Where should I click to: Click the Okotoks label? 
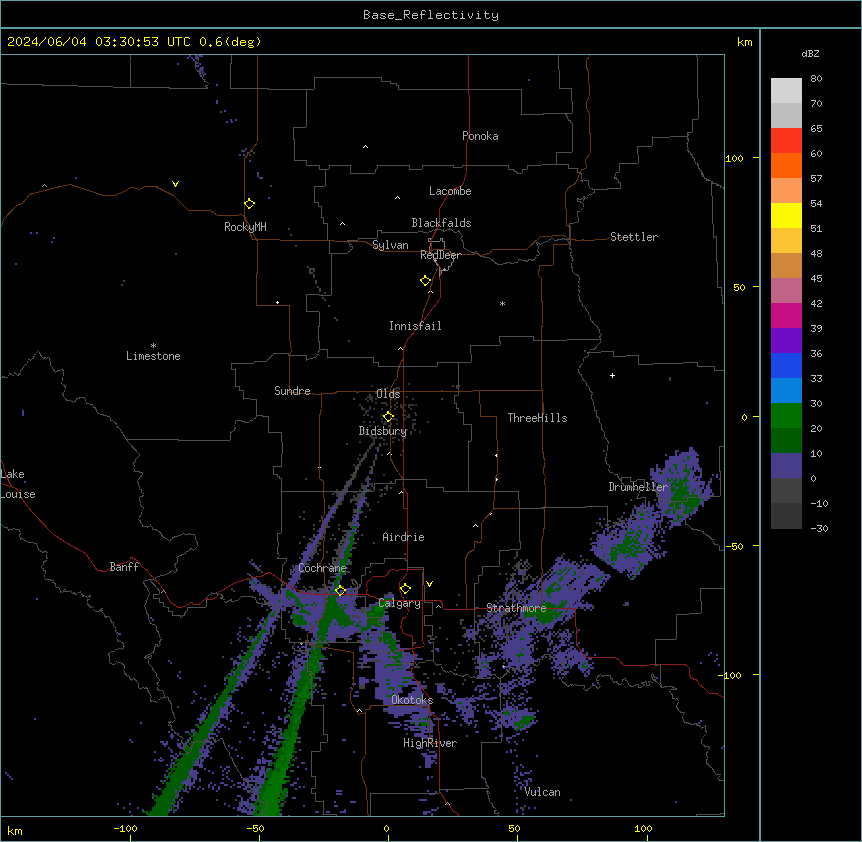pyautogui.click(x=412, y=700)
